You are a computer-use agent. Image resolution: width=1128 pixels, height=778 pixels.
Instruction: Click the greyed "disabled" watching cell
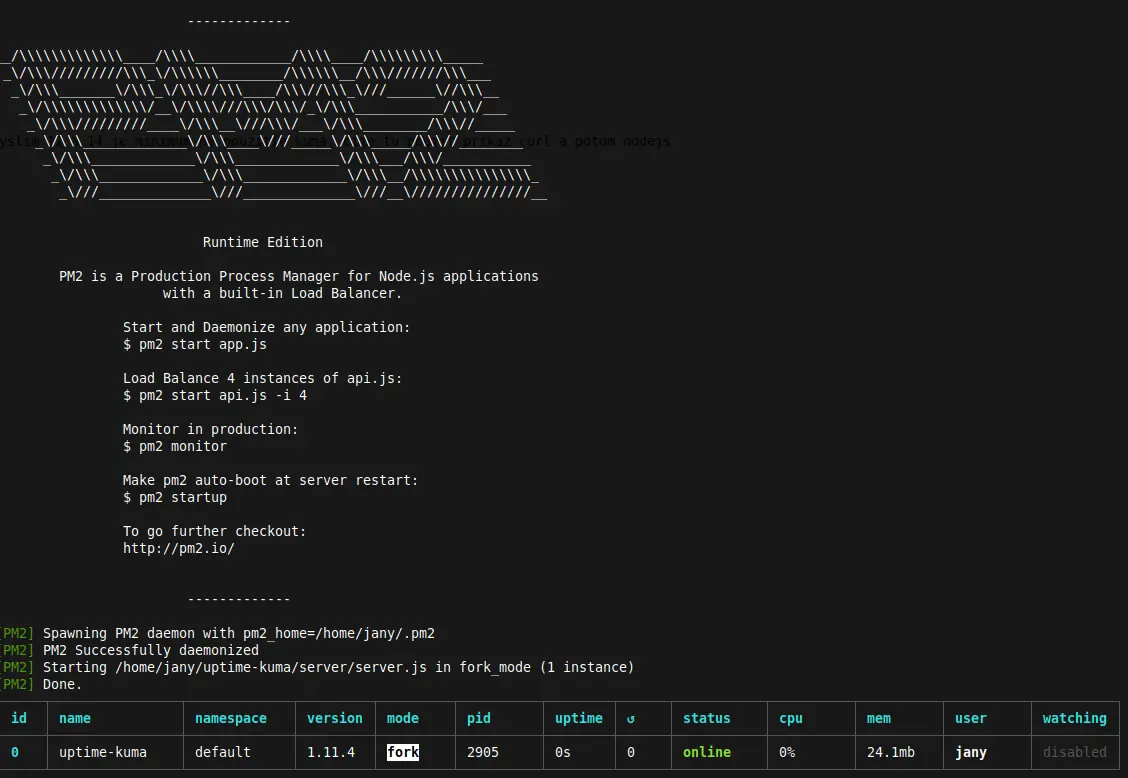tap(1075, 752)
